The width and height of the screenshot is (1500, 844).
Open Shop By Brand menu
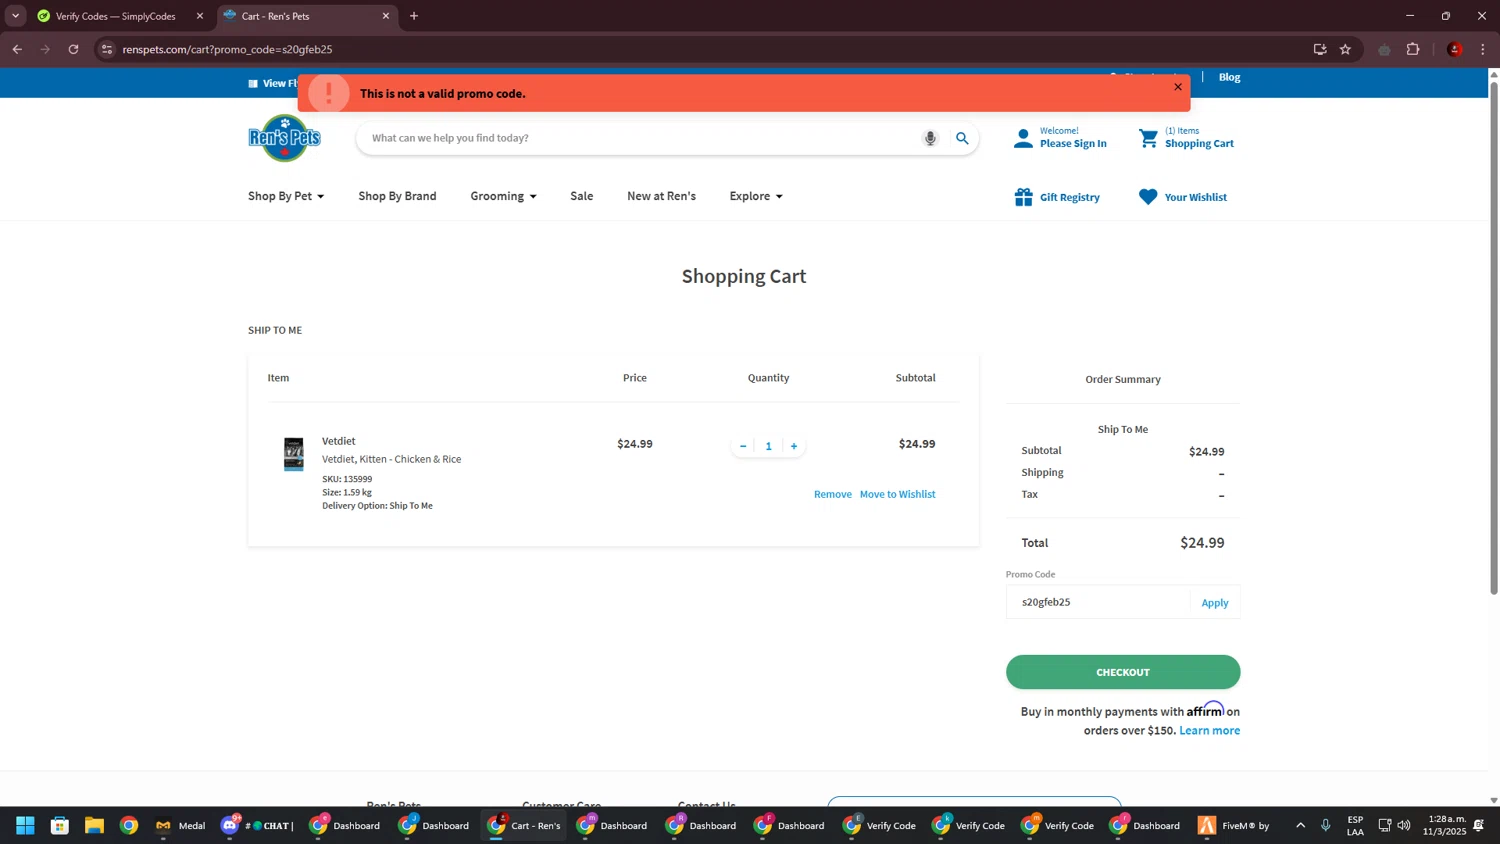(x=397, y=196)
